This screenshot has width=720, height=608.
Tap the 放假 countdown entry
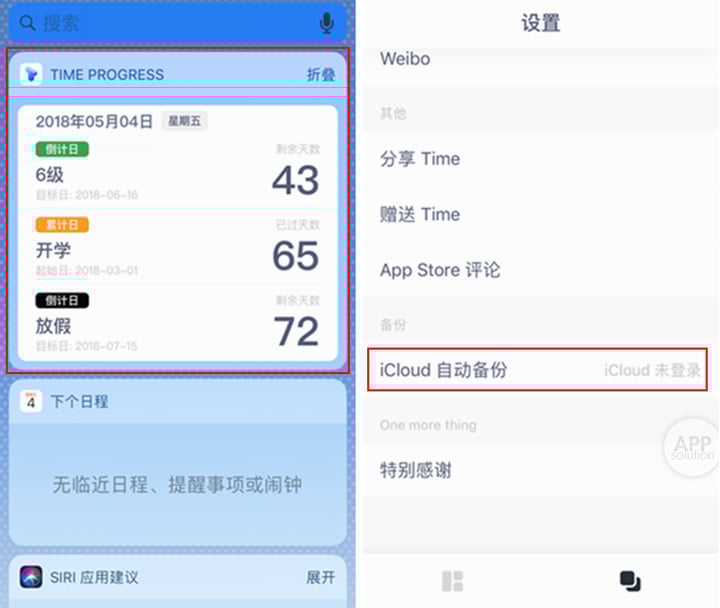tap(178, 323)
